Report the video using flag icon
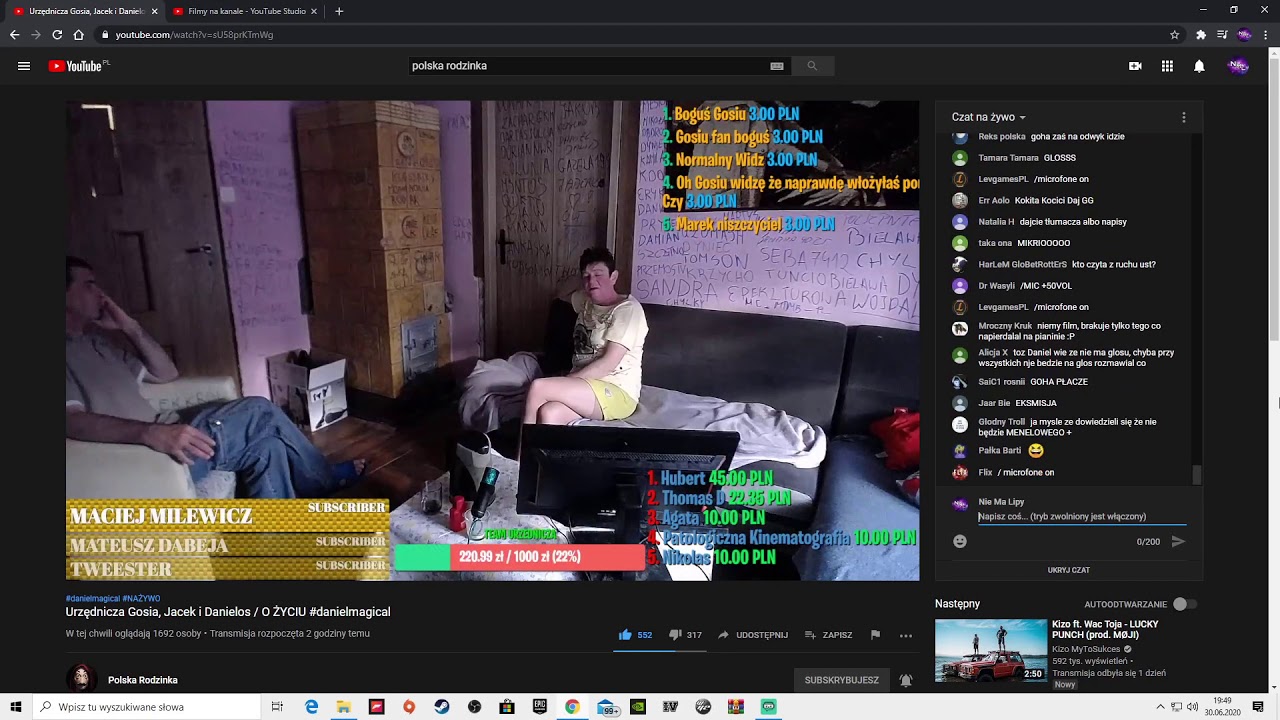This screenshot has height=720, width=1280. coord(875,635)
